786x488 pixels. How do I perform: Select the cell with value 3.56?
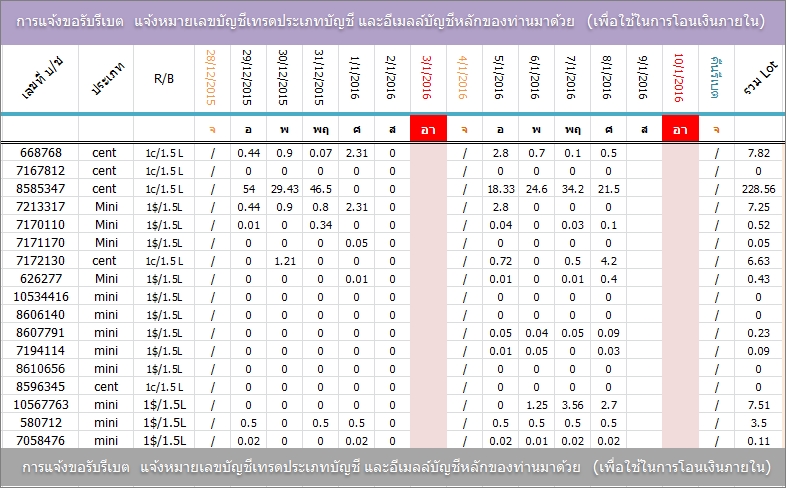tap(572, 405)
